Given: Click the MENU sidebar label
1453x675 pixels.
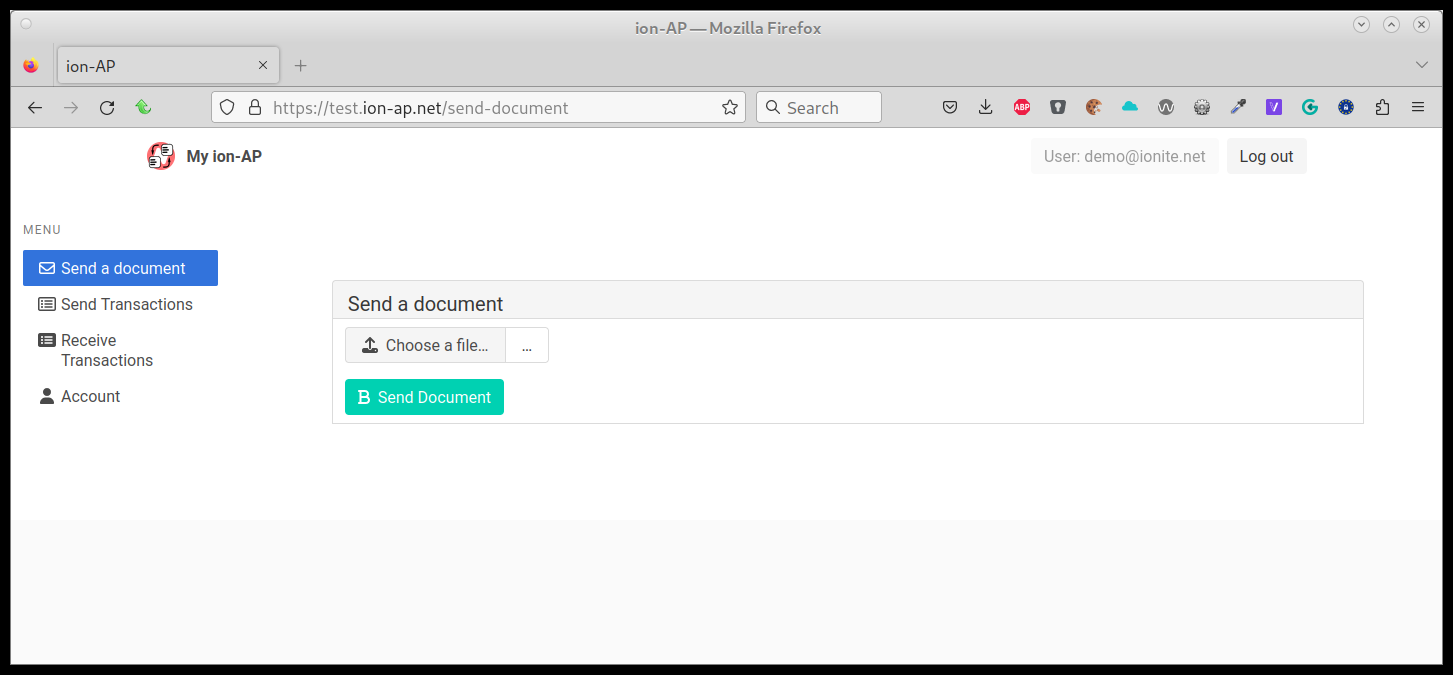Looking at the screenshot, I should point(42,230).
